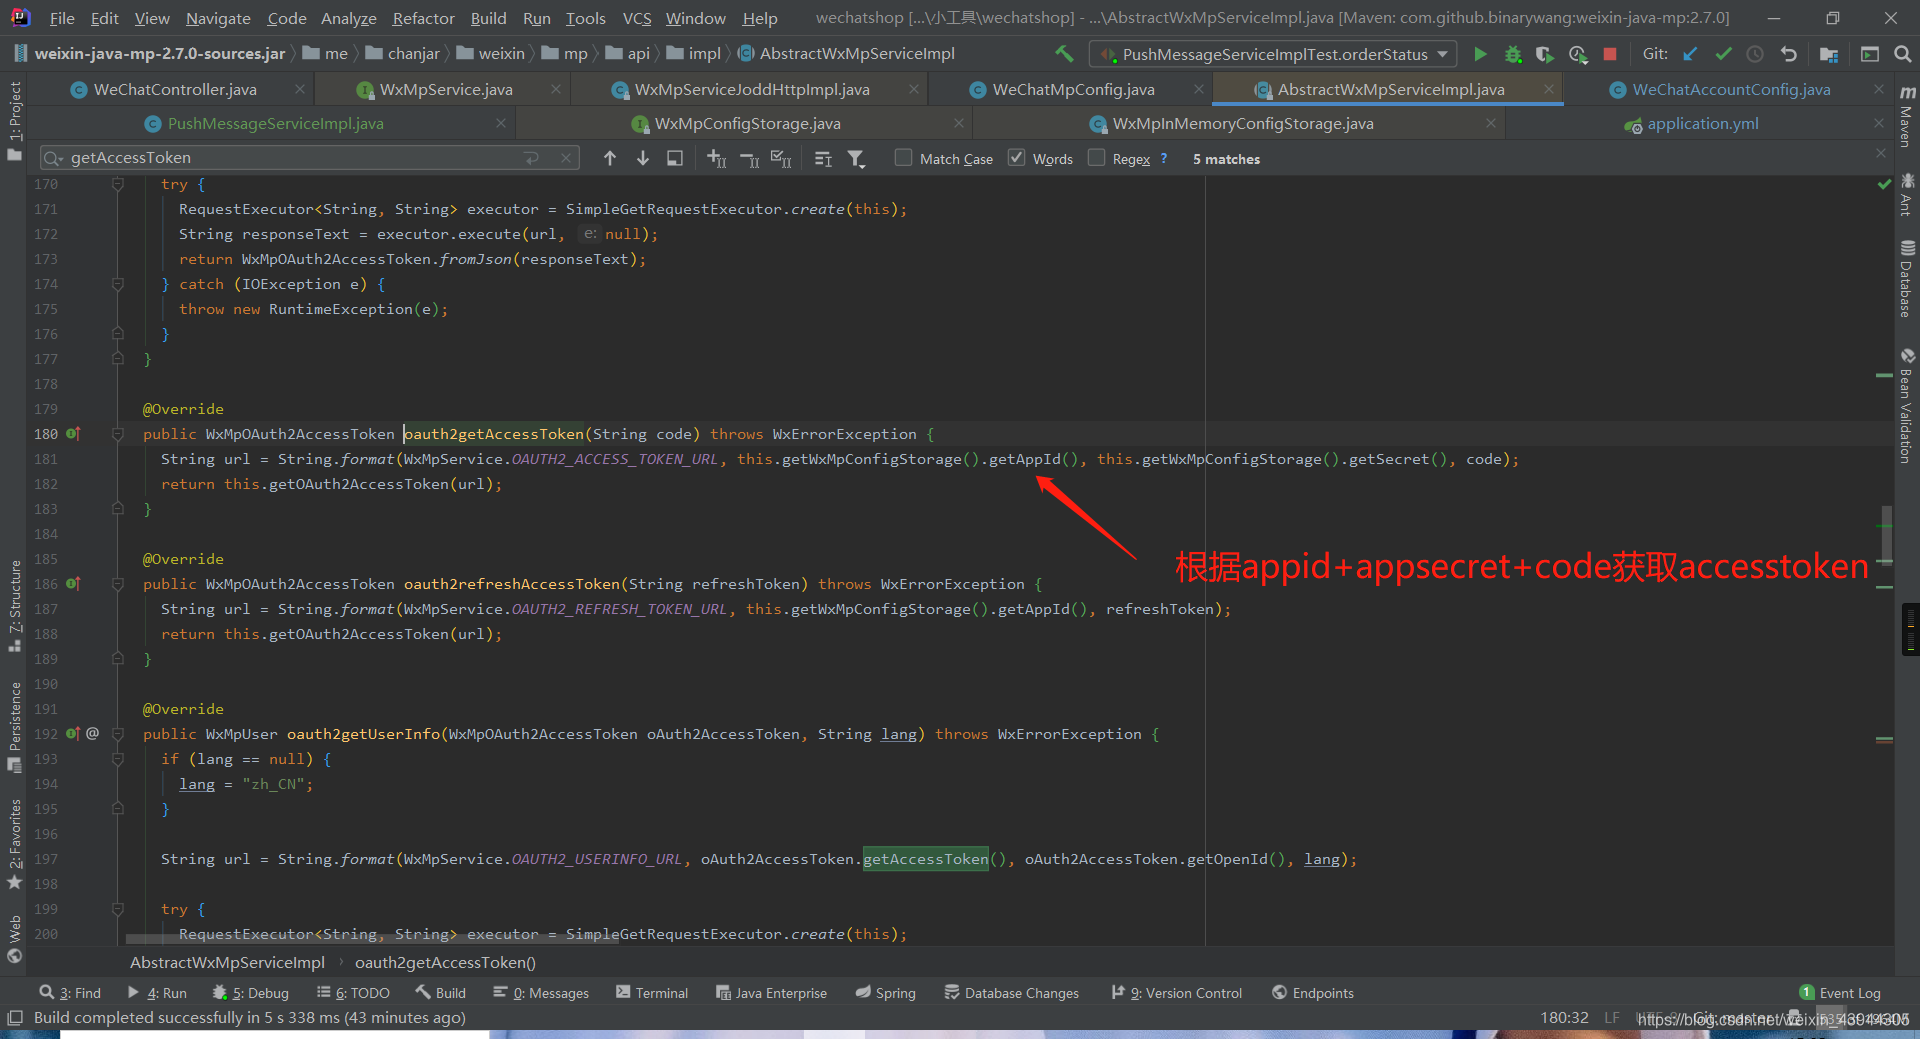Click oauth2getAccessToken() breadcrumb

pyautogui.click(x=445, y=963)
